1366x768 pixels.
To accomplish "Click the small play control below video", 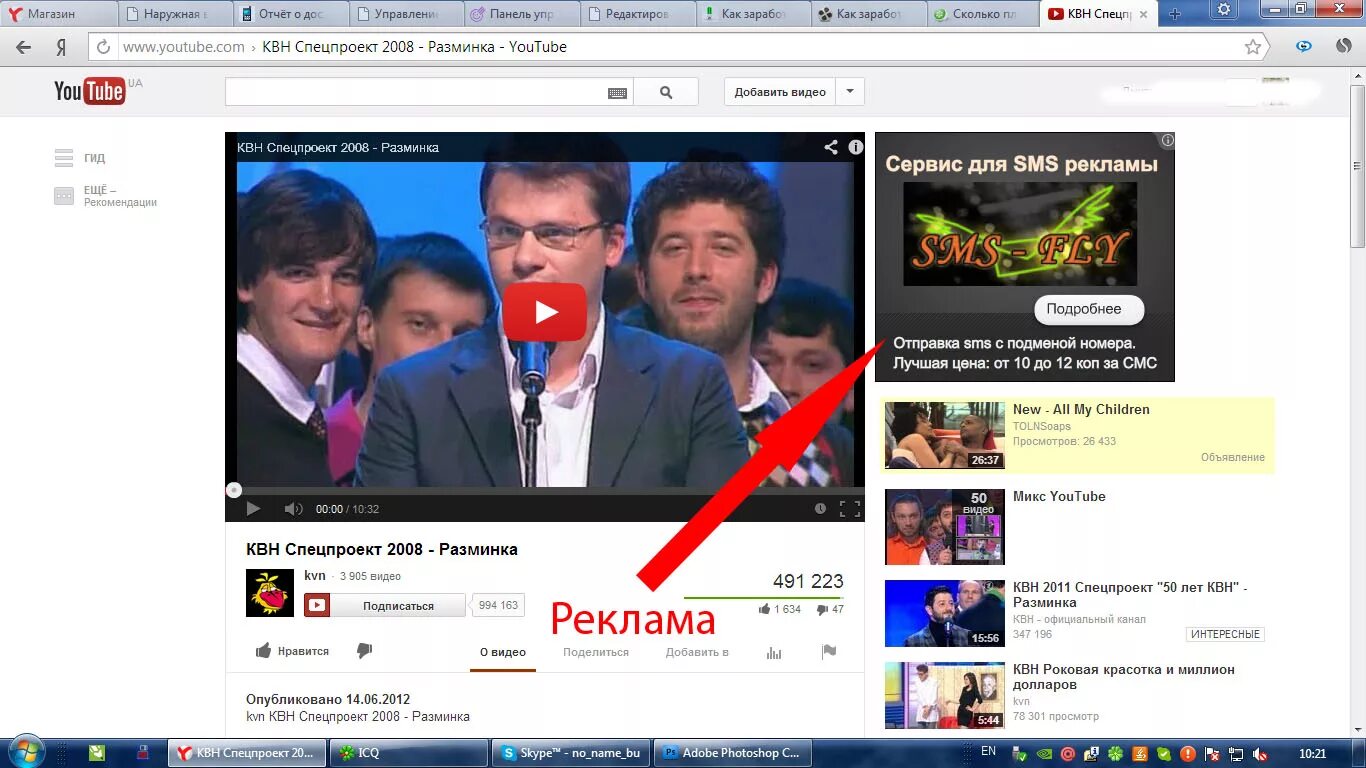I will click(253, 509).
